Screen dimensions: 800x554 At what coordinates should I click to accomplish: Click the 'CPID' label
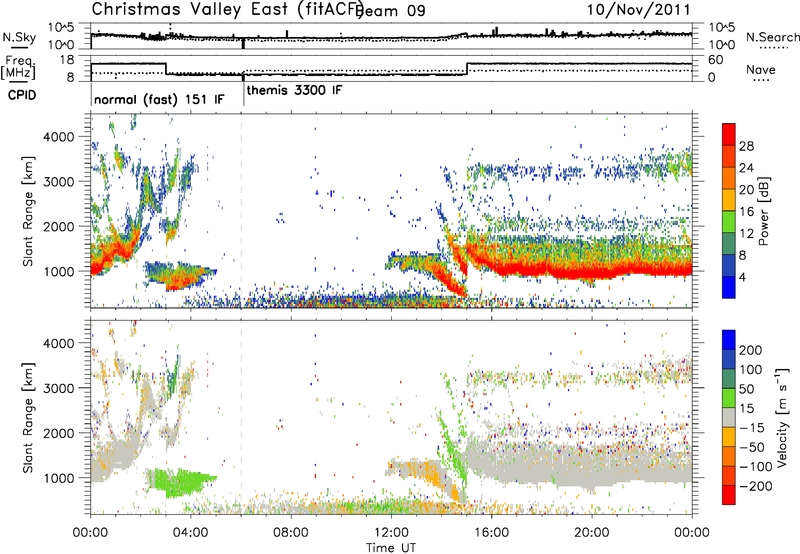tap(22, 95)
